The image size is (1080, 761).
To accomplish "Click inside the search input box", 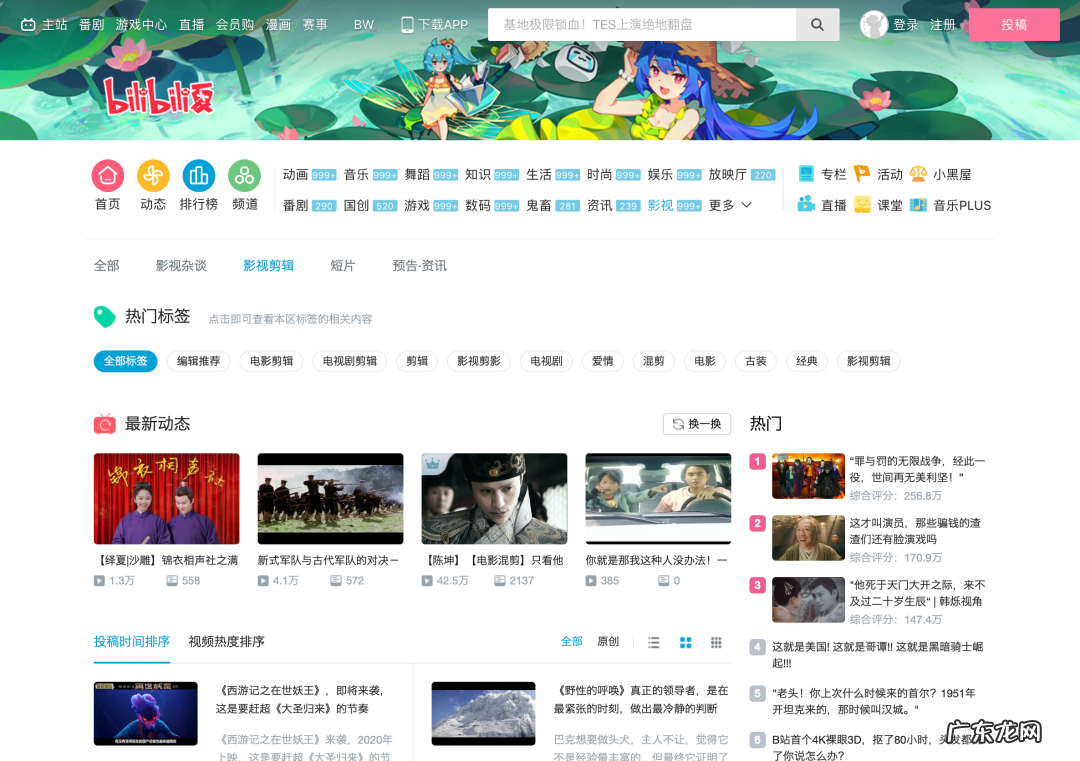I will (x=640, y=25).
